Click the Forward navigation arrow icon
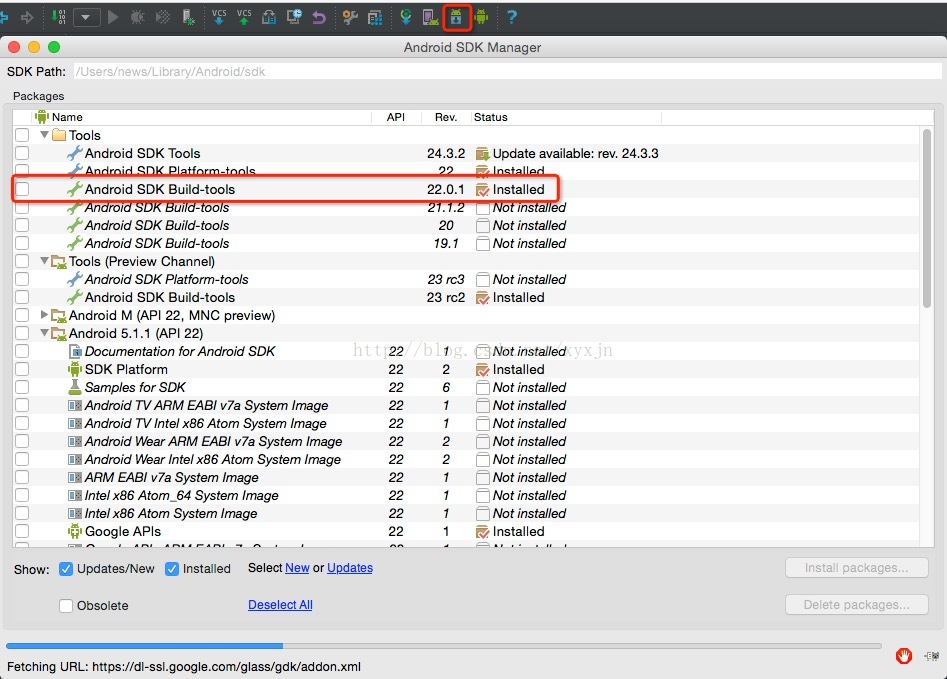This screenshot has width=947, height=679. 27,18
